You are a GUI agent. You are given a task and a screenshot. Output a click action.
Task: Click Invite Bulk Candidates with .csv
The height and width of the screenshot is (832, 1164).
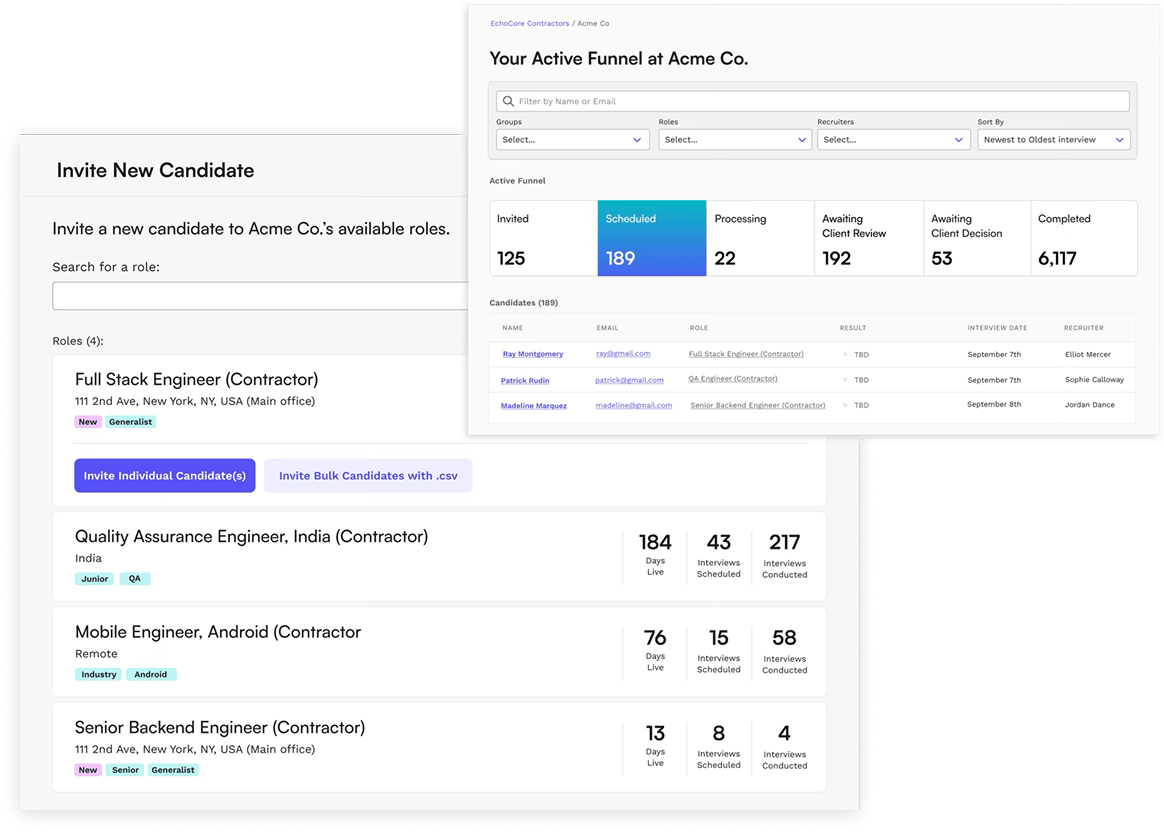click(368, 476)
